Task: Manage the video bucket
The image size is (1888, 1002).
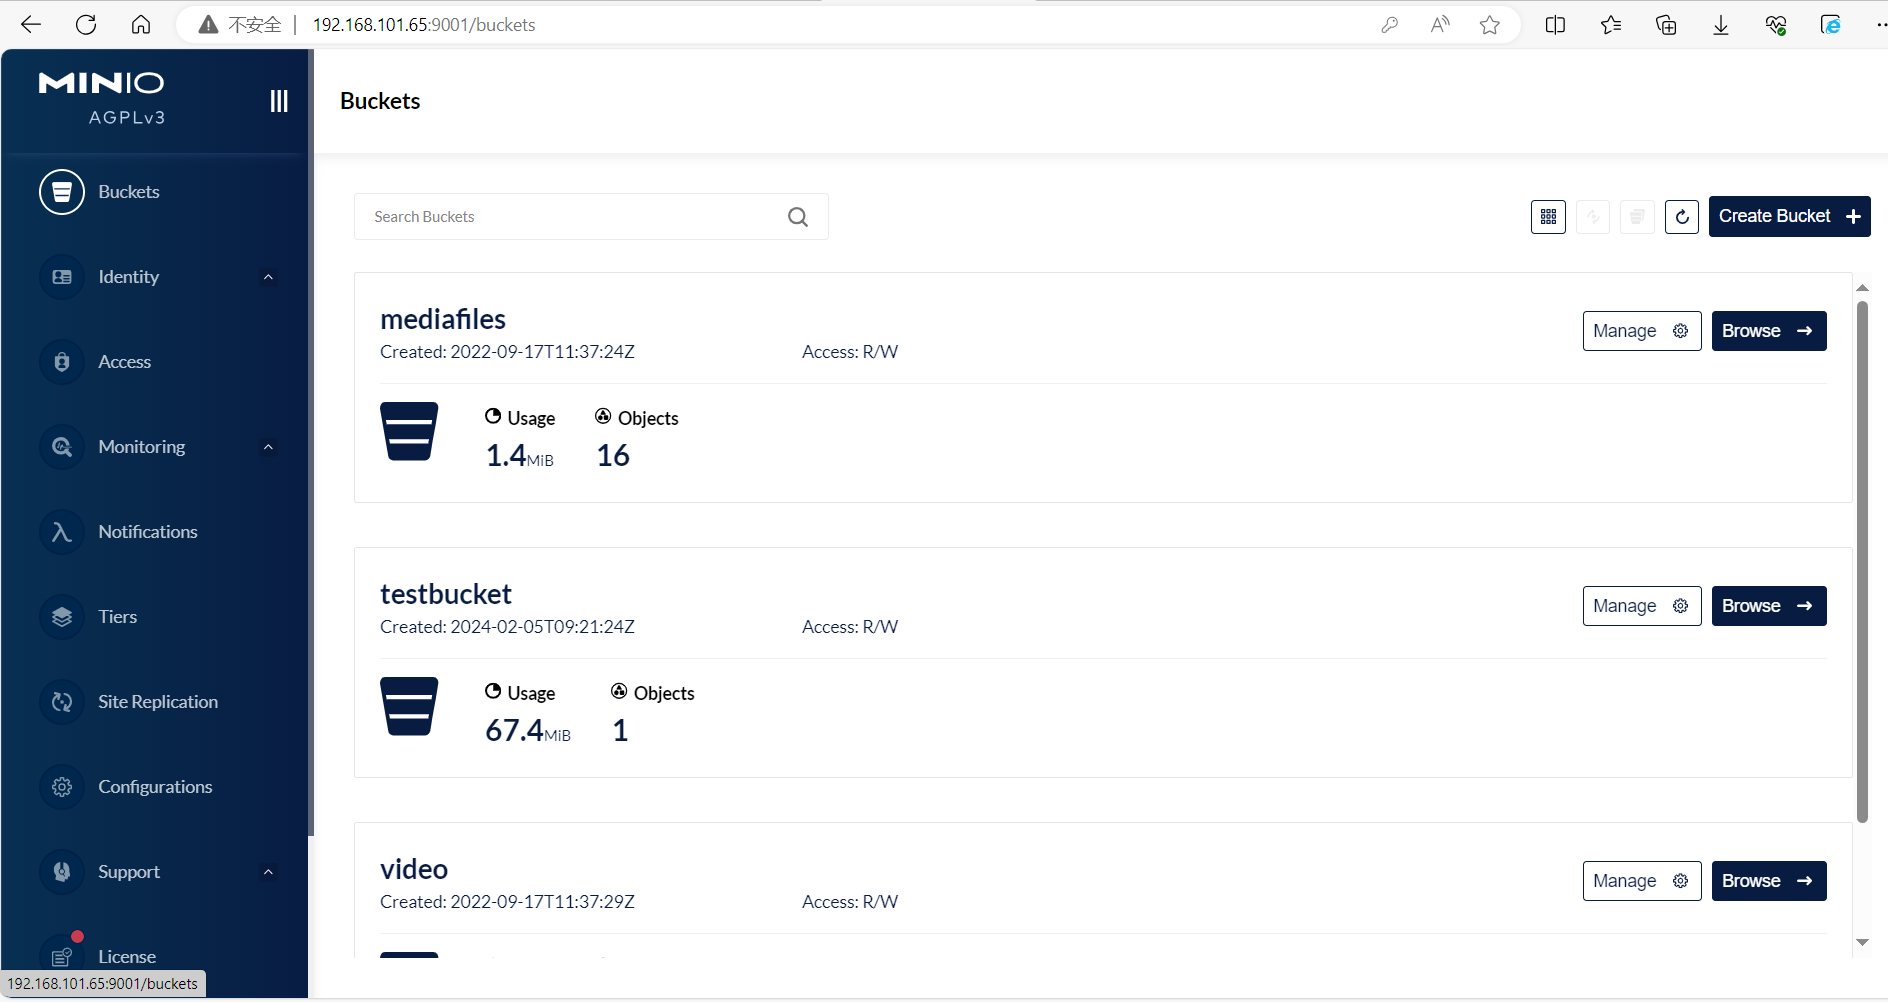Action: (1642, 881)
